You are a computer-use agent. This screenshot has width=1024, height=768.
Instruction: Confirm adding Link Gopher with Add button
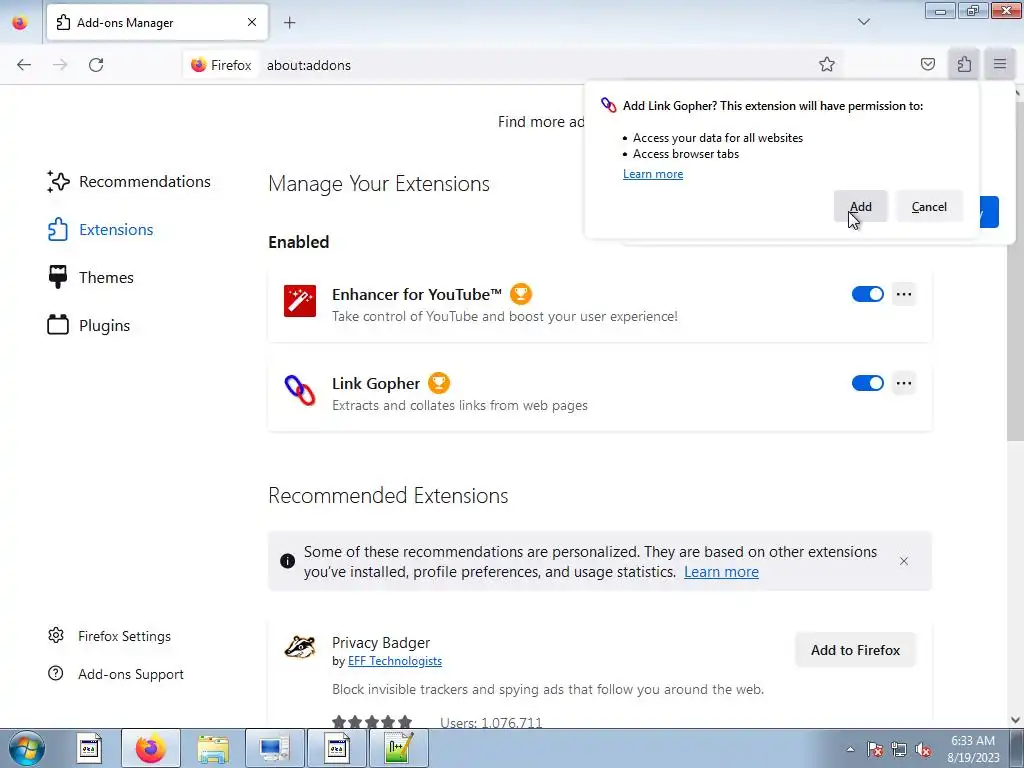point(860,206)
